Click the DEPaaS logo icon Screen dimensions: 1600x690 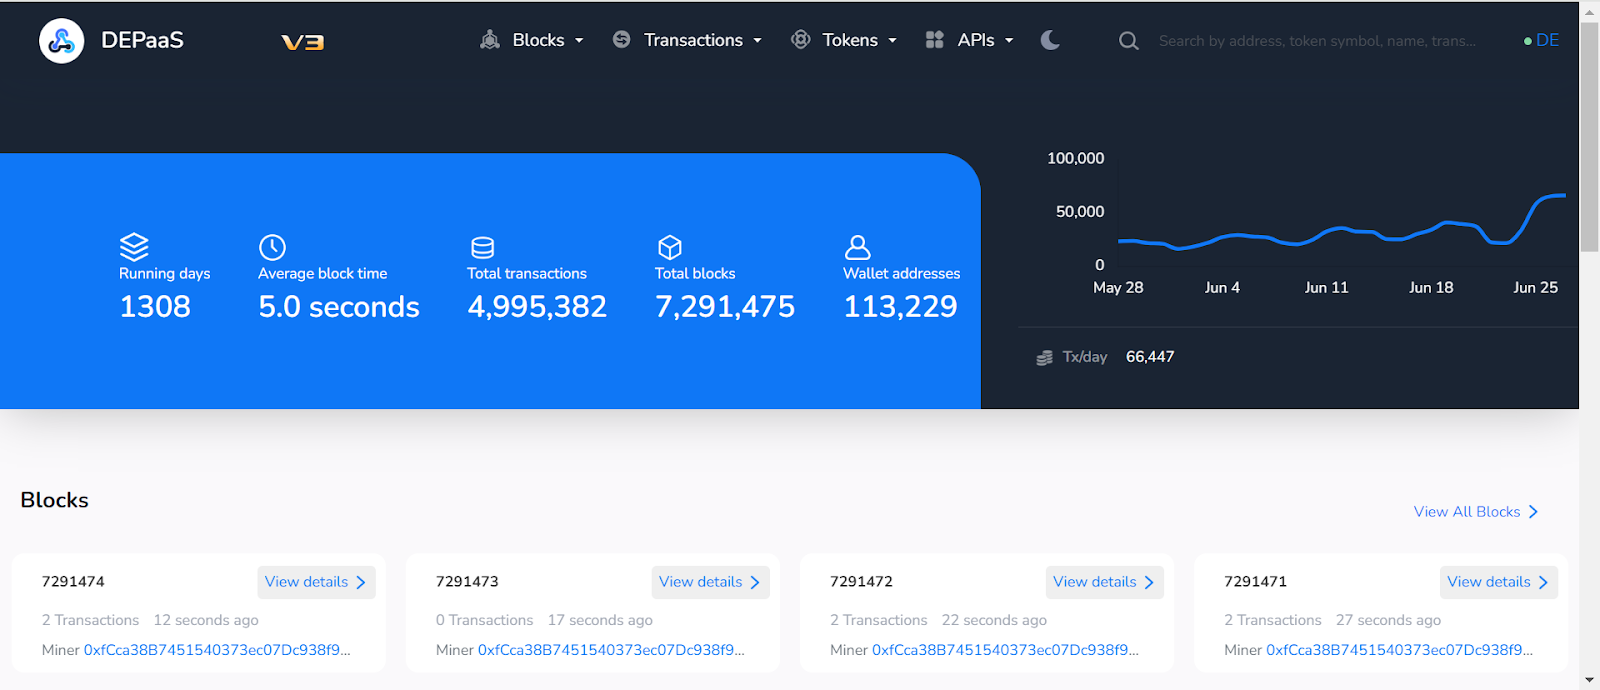61,41
